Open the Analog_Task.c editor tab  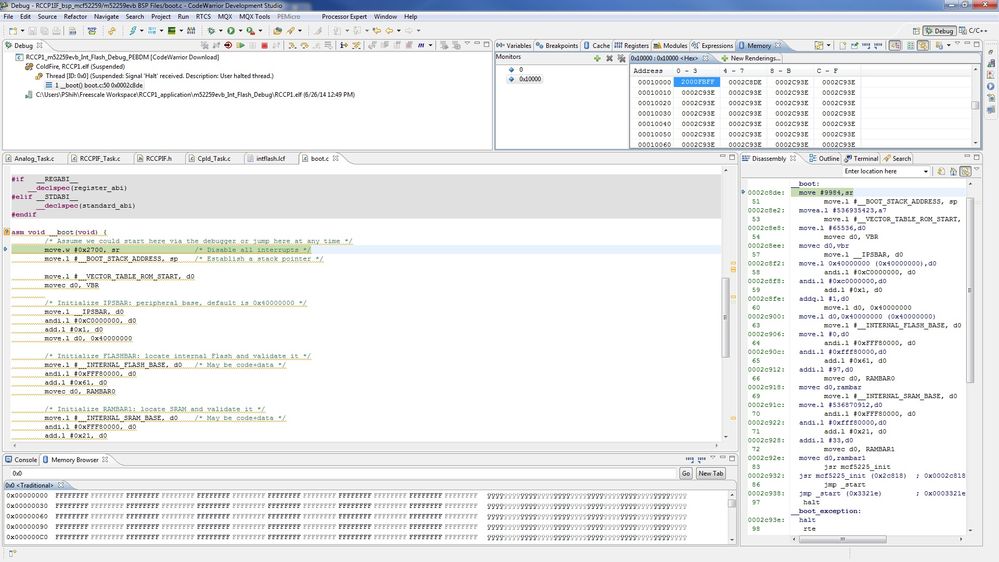coord(34,158)
